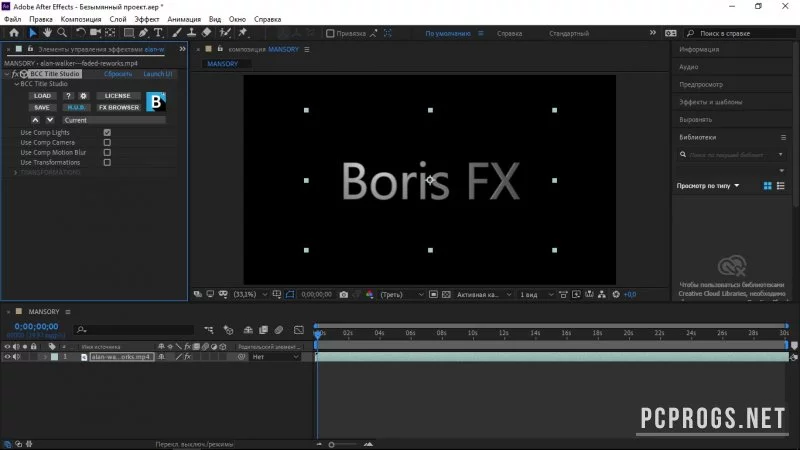Select the Rotation tool

[x=81, y=33]
